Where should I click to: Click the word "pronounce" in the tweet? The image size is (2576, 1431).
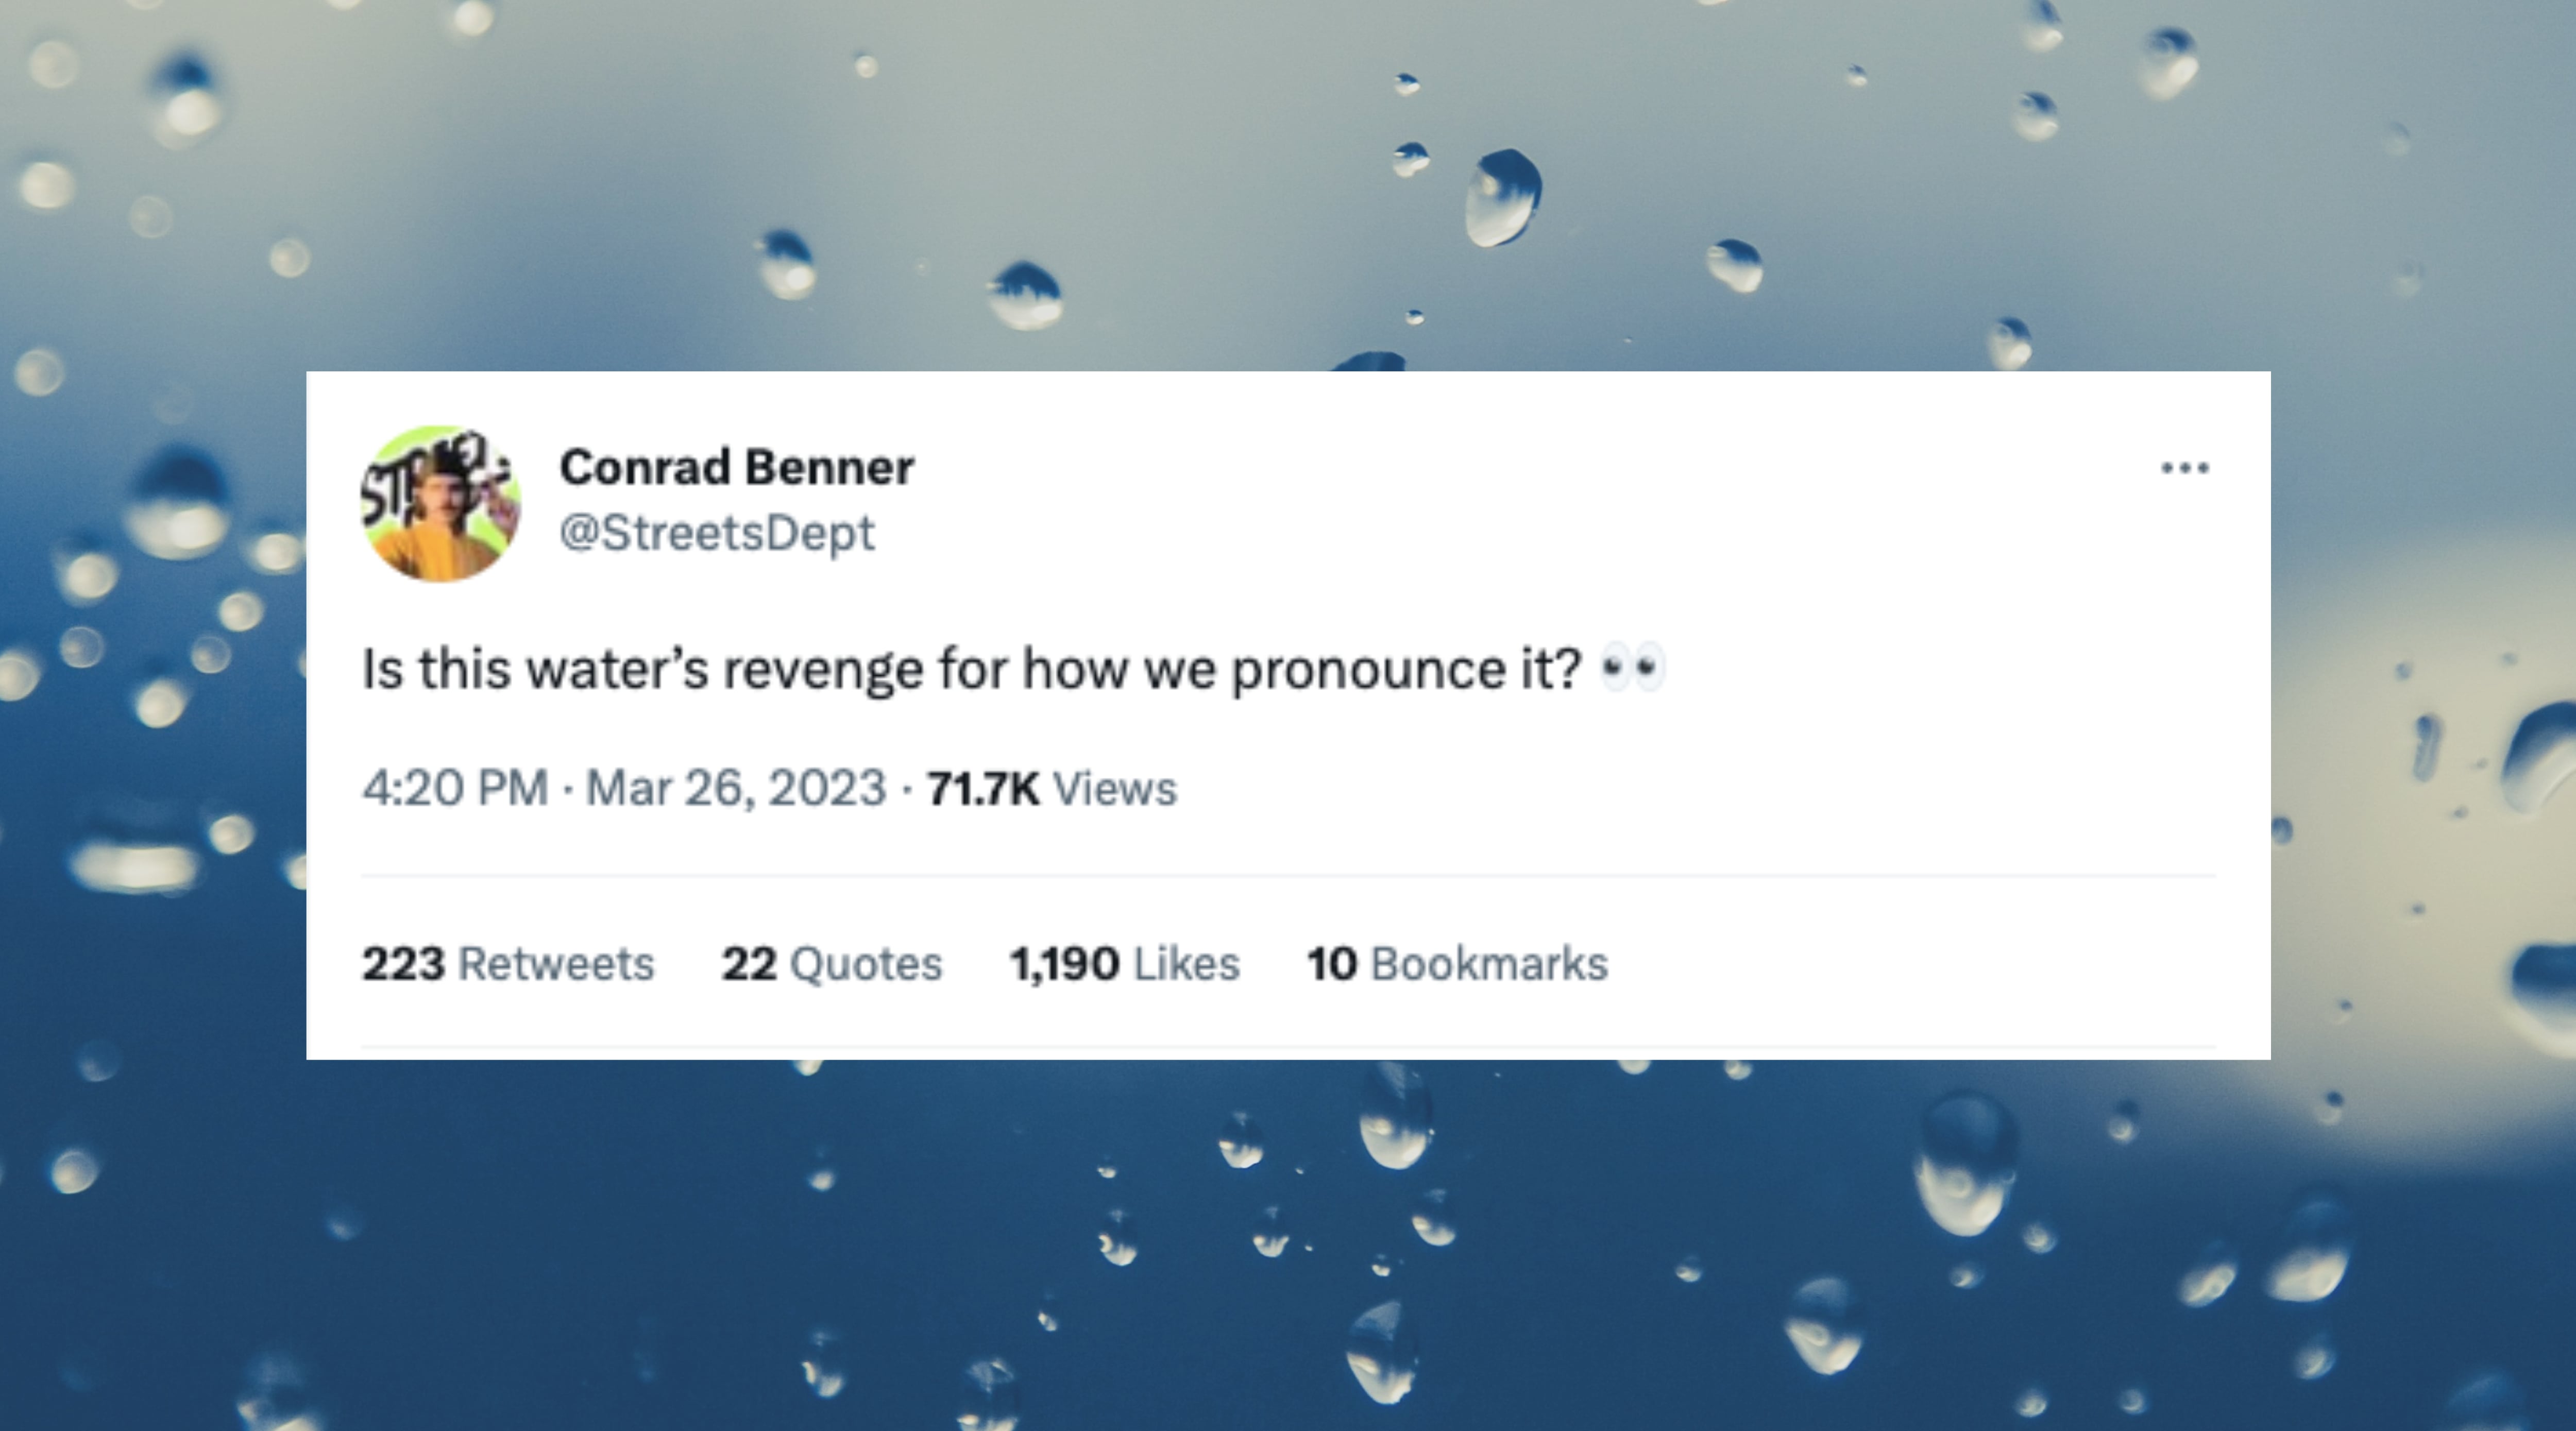click(1367, 669)
